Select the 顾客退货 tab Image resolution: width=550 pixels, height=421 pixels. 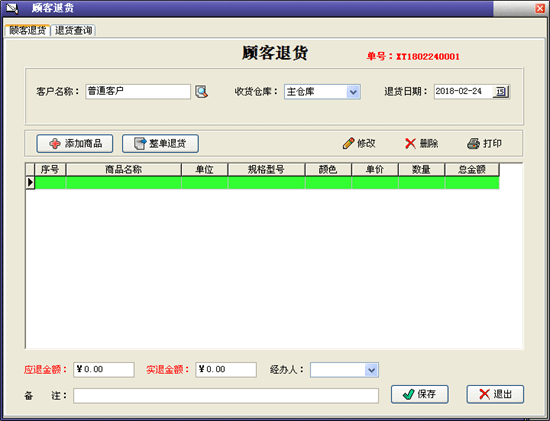(x=27, y=31)
